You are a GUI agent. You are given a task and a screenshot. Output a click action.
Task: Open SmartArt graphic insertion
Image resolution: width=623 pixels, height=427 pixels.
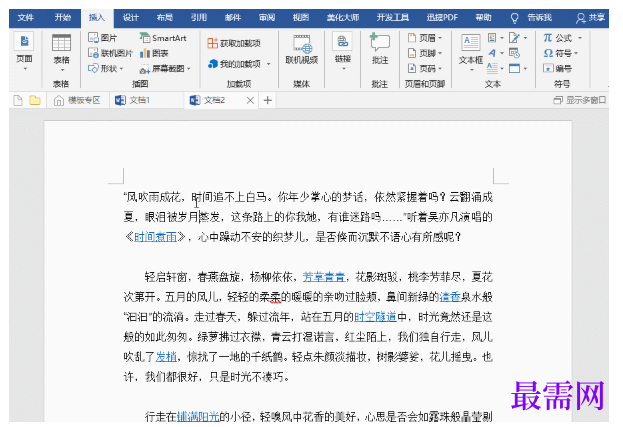tap(163, 38)
